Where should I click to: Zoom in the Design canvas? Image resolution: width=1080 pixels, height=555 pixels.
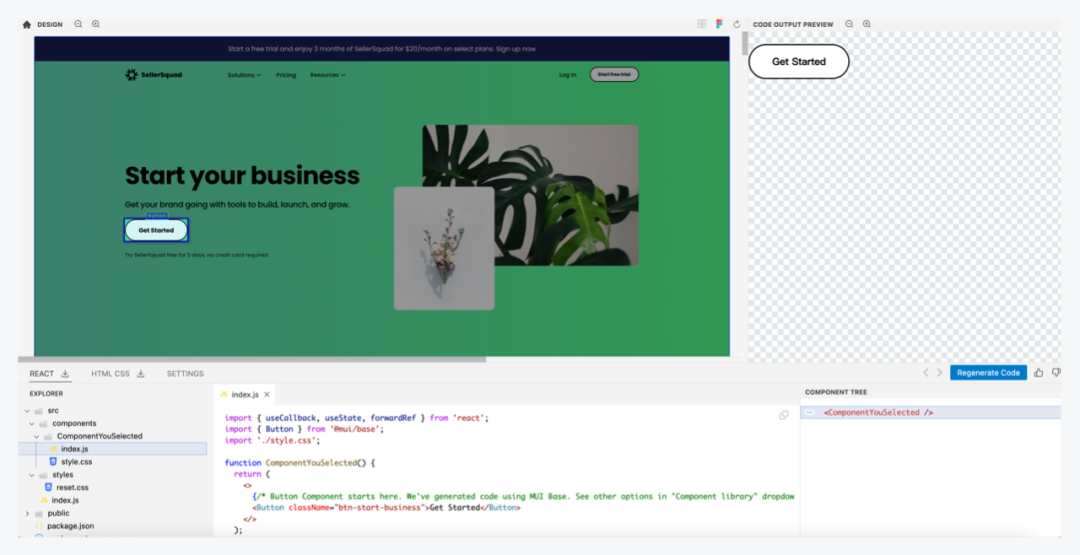click(x=96, y=24)
